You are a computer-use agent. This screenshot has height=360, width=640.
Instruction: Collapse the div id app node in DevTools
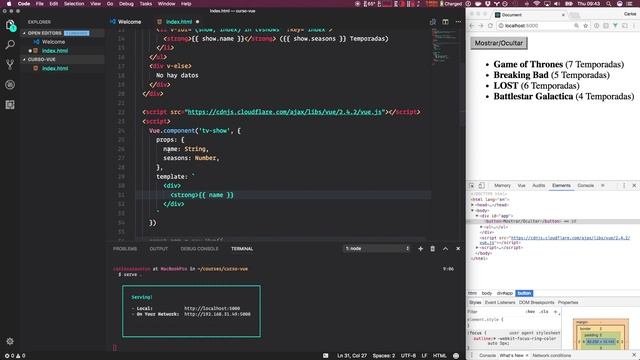477,216
